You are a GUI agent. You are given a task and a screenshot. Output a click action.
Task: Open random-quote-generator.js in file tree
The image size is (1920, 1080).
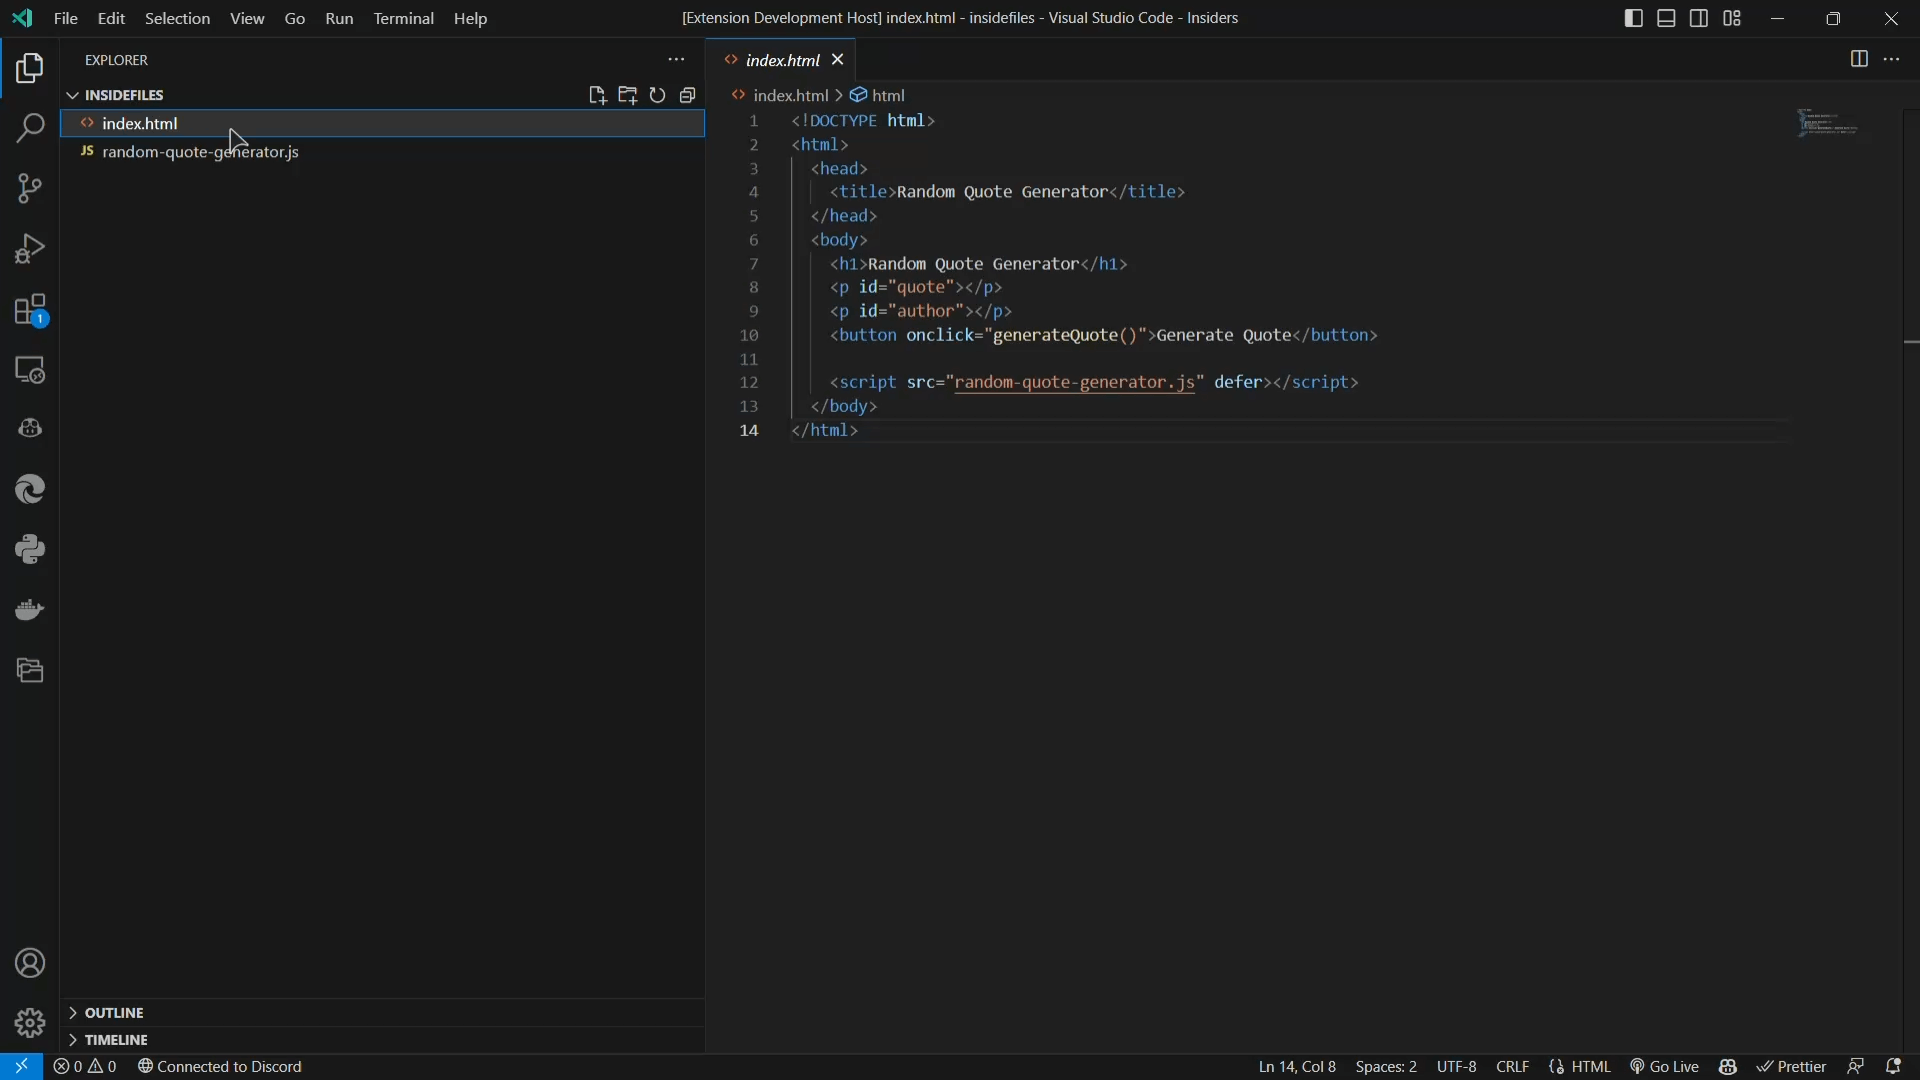[x=384, y=153]
